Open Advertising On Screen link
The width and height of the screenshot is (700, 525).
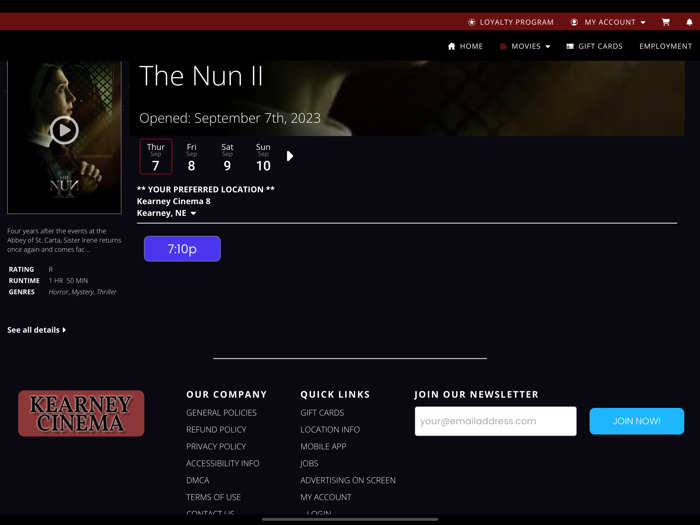point(348,481)
